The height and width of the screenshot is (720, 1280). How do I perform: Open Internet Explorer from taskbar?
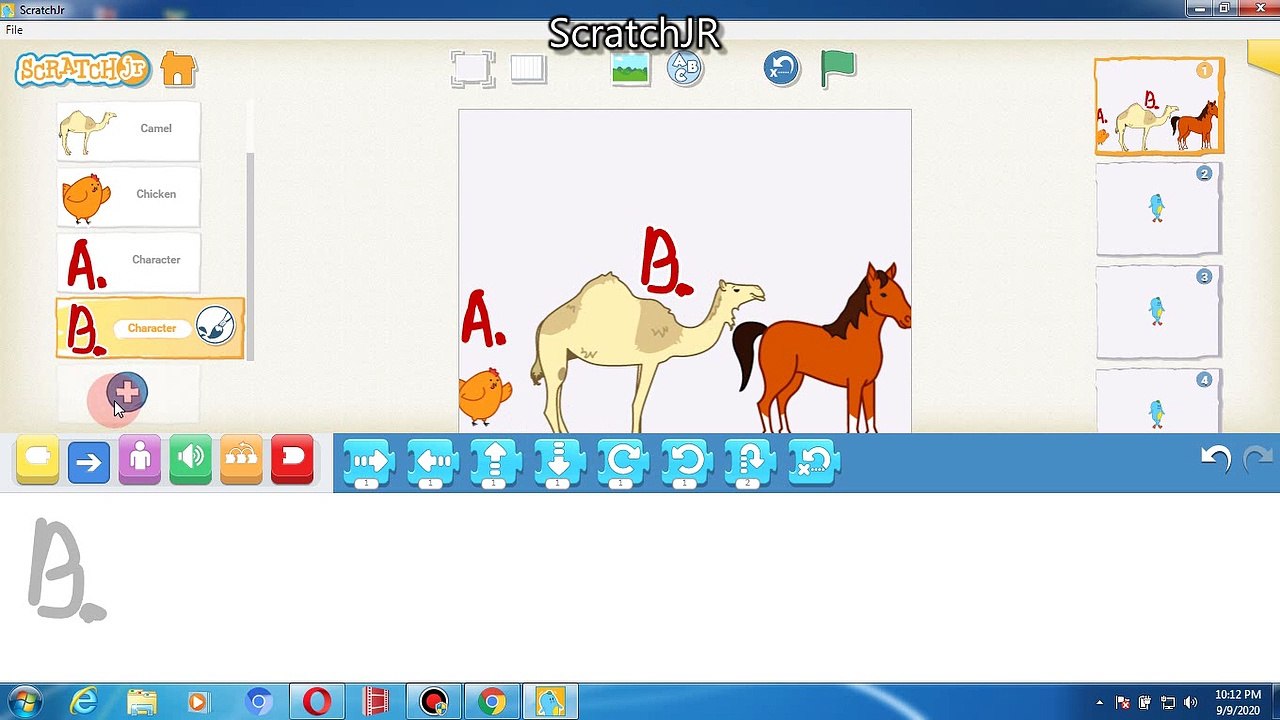click(x=84, y=702)
